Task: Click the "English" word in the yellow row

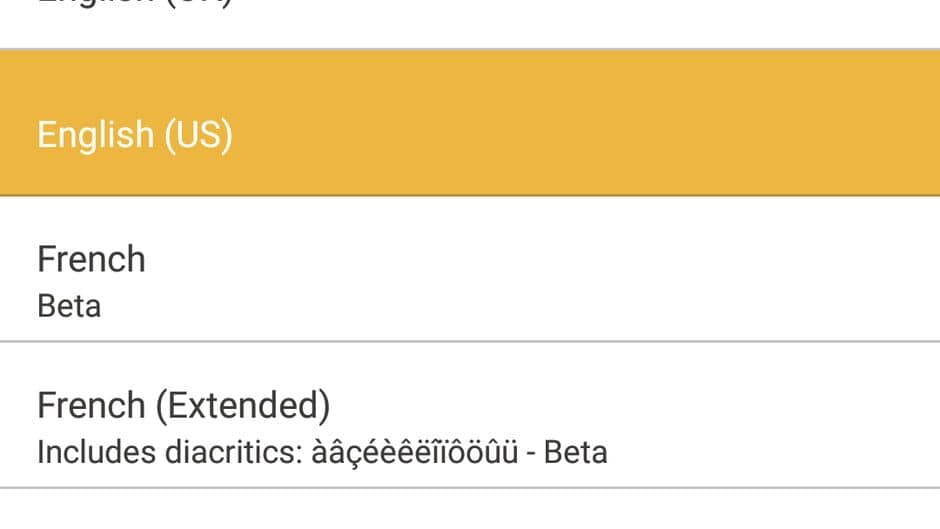Action: tap(95, 135)
